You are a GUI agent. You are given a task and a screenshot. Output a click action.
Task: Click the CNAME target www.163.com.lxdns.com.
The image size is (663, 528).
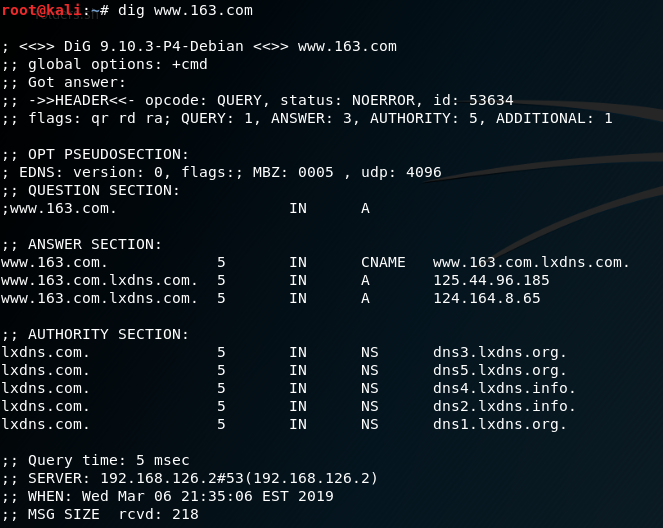pos(531,262)
